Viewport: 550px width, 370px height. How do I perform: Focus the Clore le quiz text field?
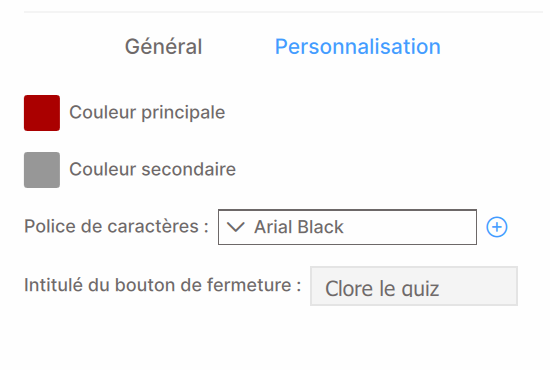pyautogui.click(x=414, y=286)
